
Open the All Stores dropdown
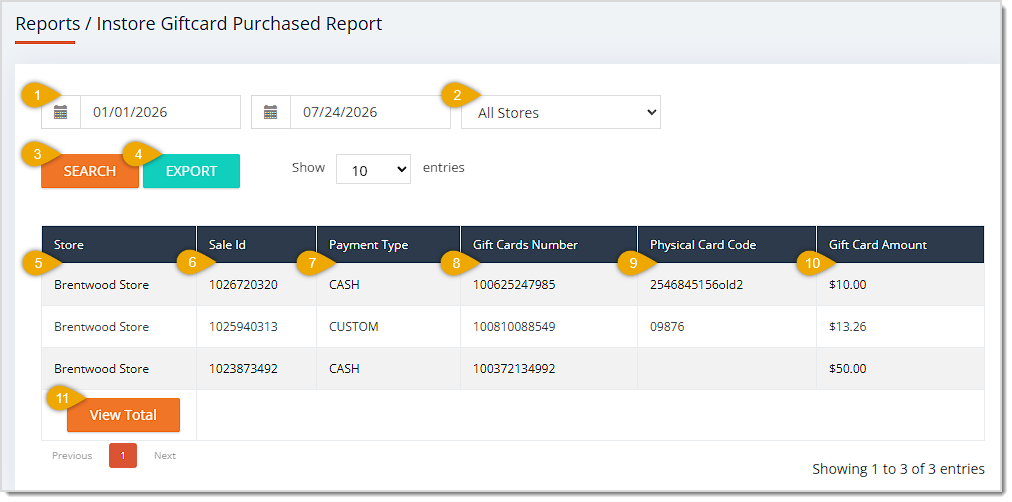(x=561, y=112)
